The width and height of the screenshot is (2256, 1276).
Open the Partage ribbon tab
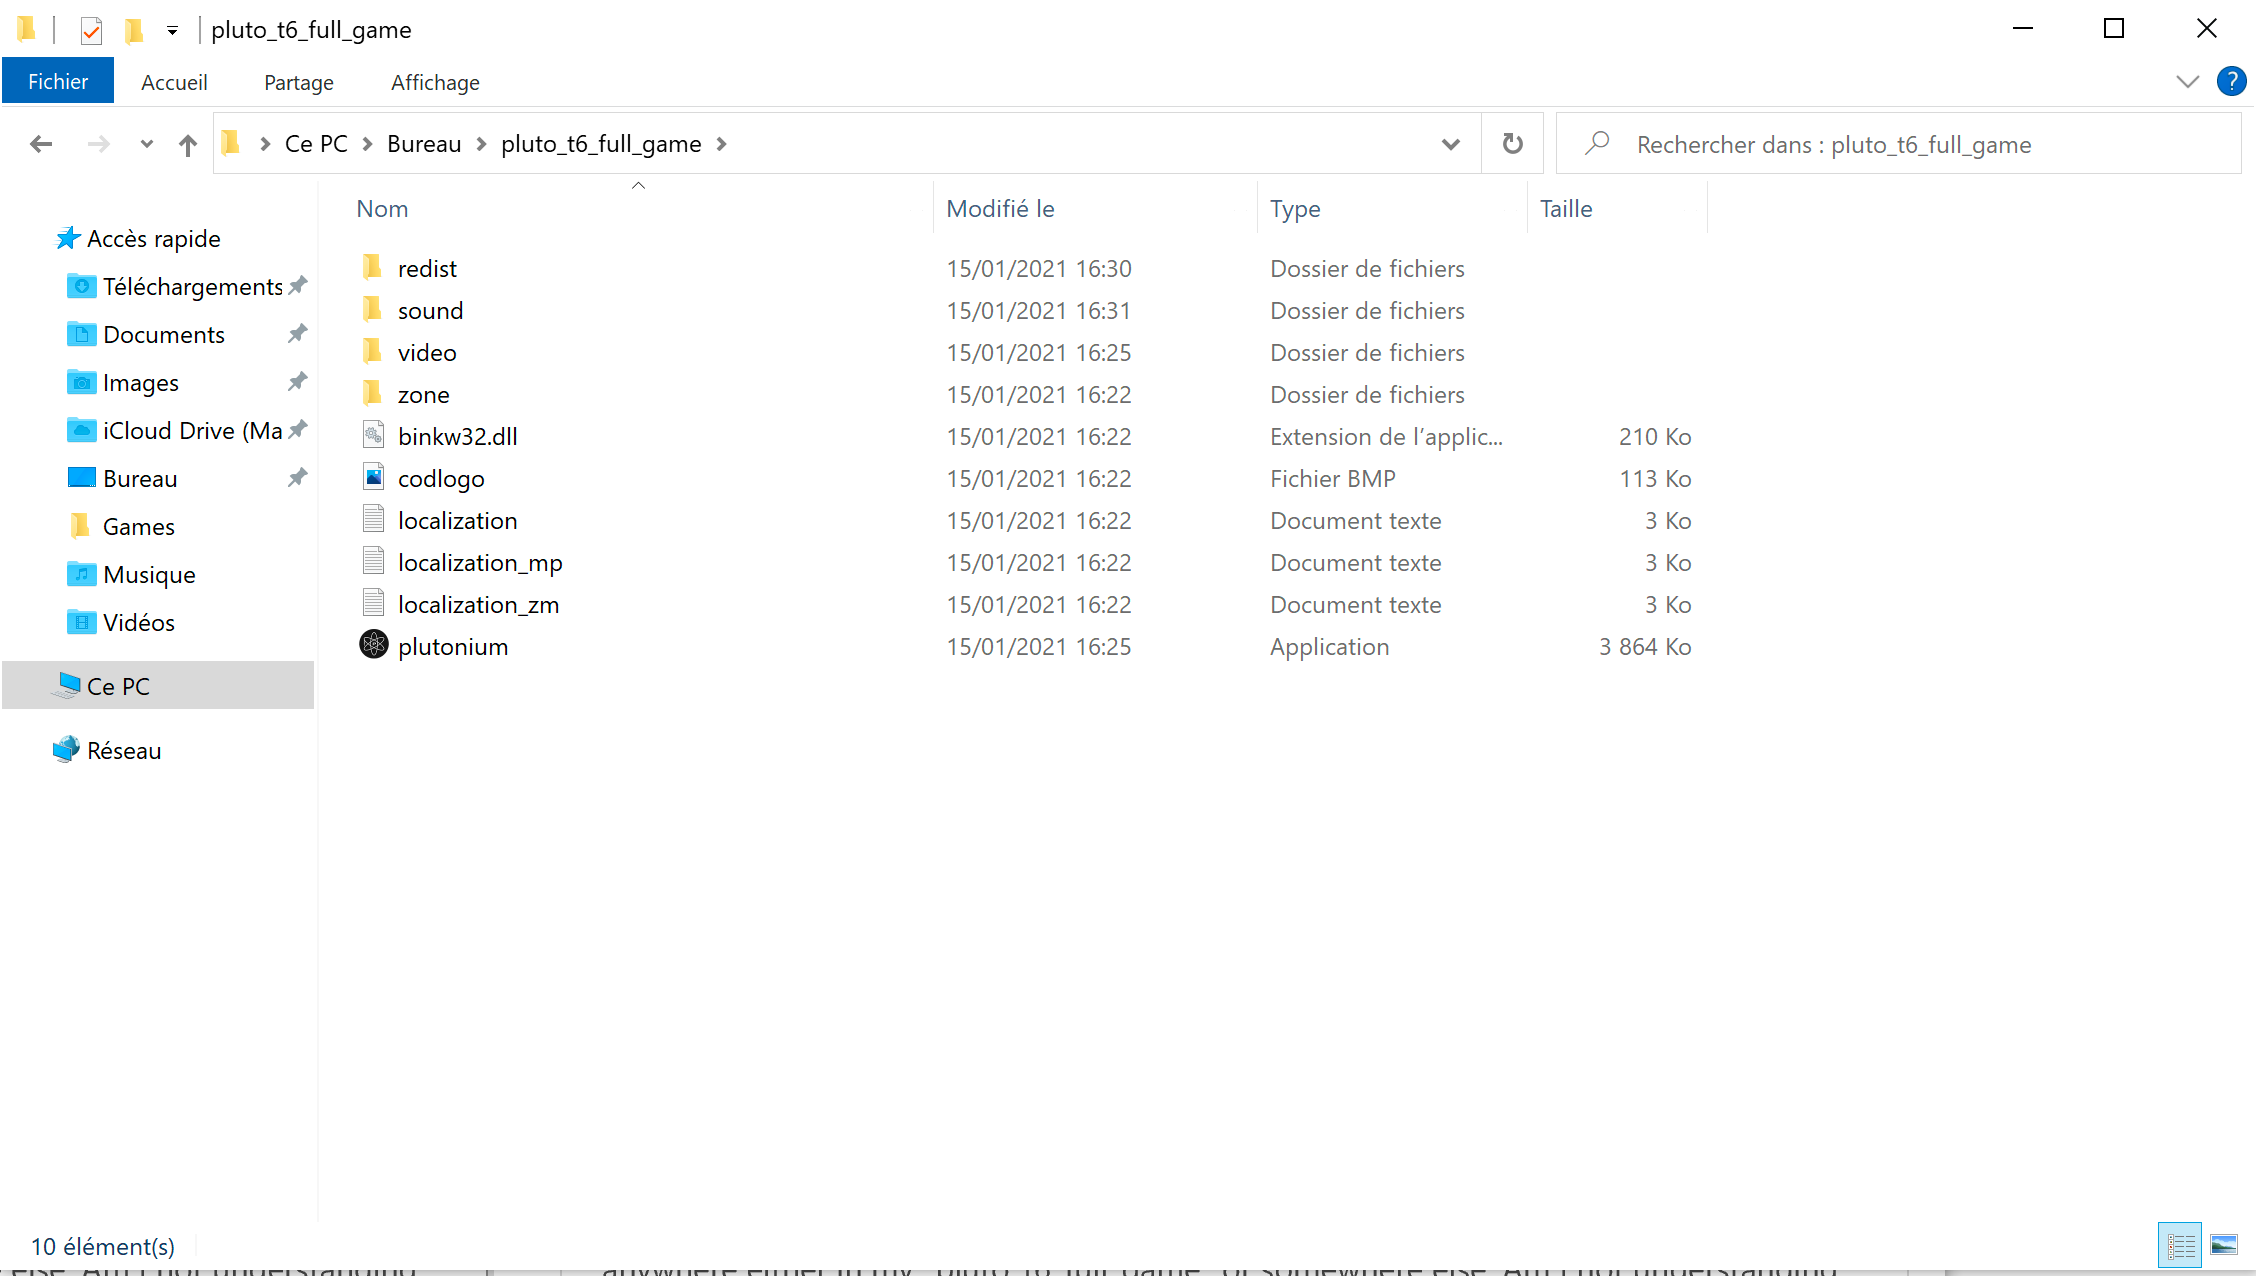pos(299,82)
